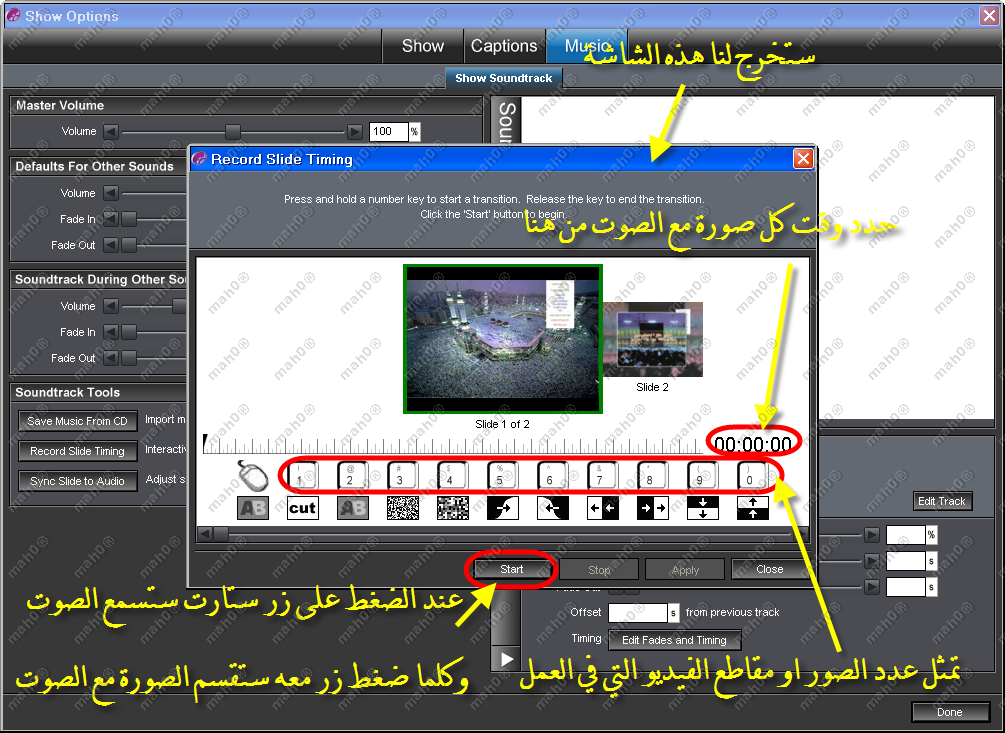Select the Slide 2 thumbnail

tap(652, 340)
